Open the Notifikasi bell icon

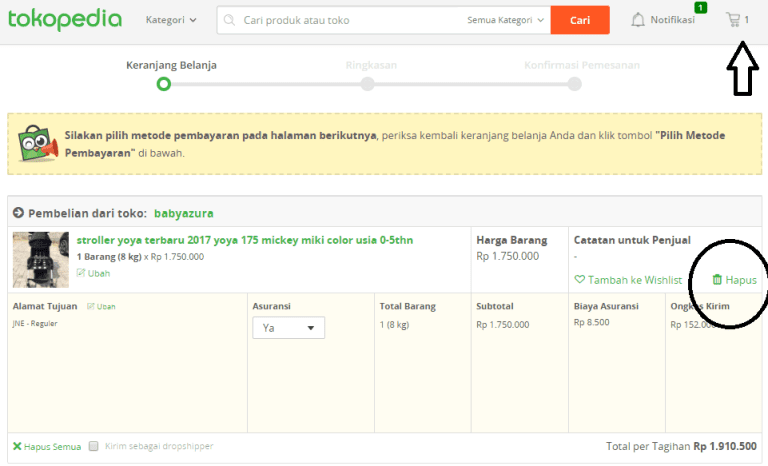(x=638, y=20)
